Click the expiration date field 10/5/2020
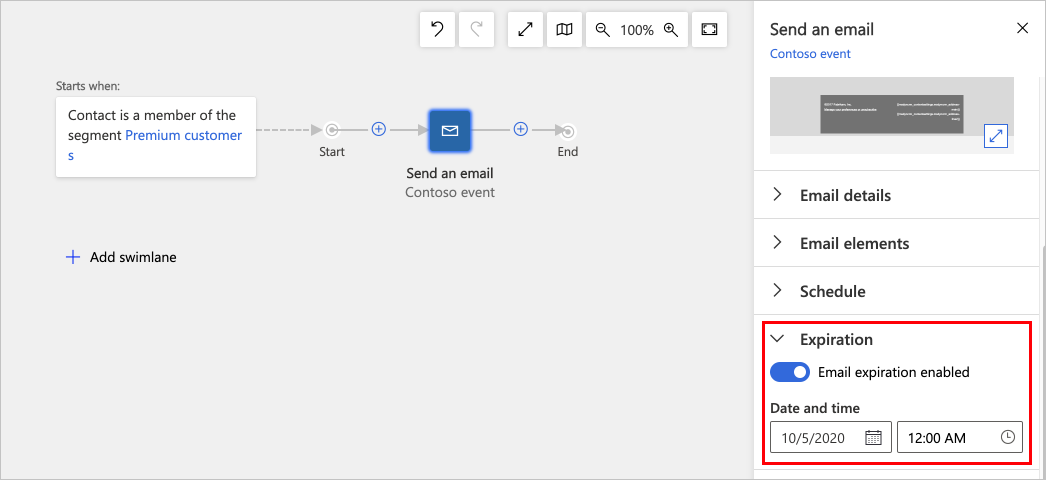This screenshot has width=1046, height=480. (x=831, y=437)
